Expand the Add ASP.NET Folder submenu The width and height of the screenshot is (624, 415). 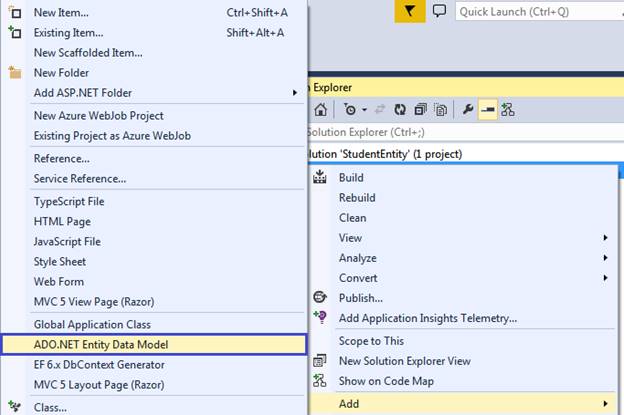(x=294, y=93)
